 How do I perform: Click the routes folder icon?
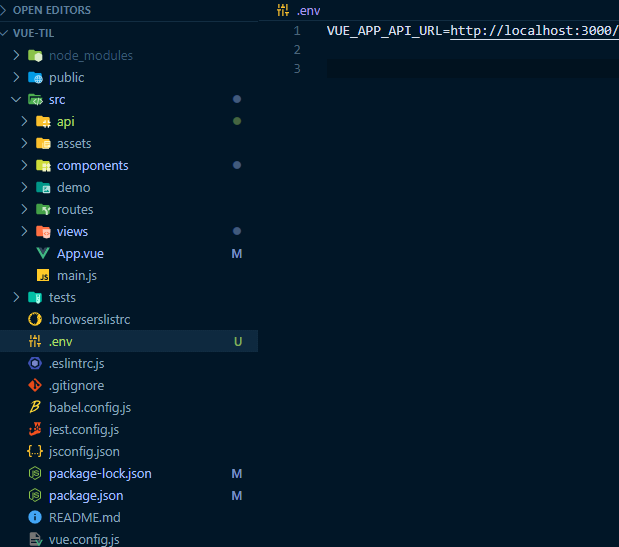click(43, 210)
